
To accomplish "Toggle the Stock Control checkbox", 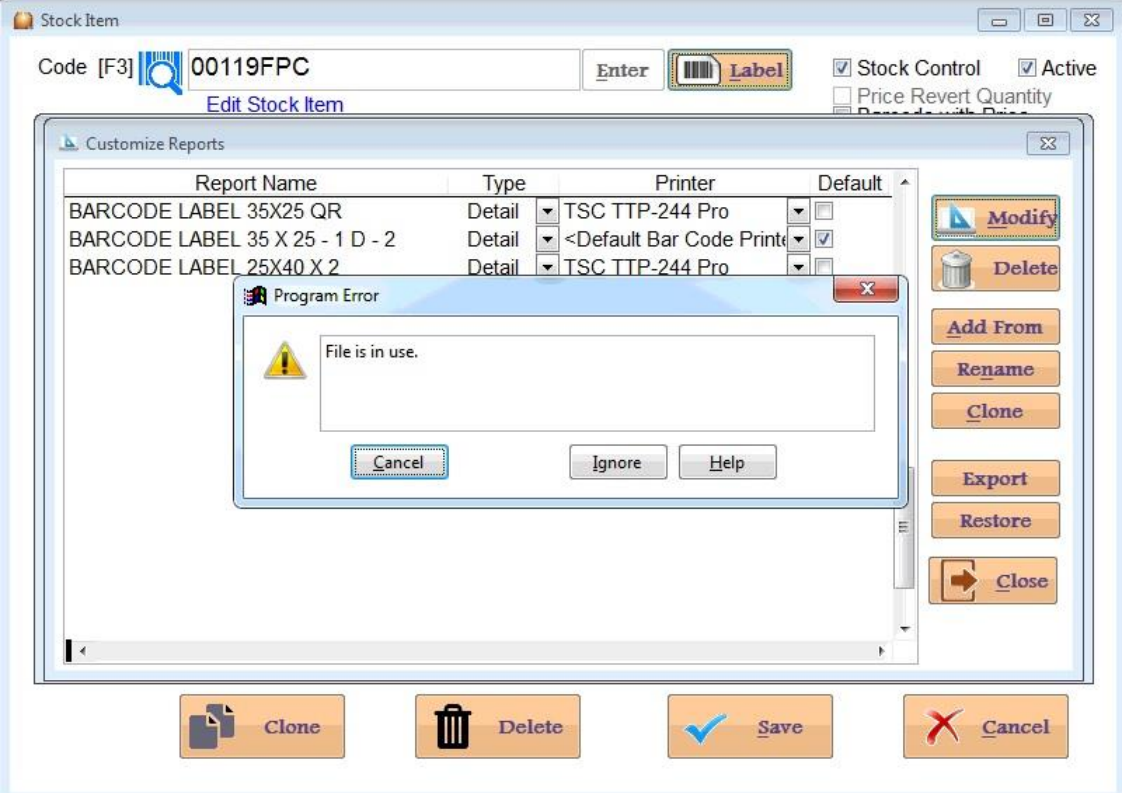I will point(843,69).
